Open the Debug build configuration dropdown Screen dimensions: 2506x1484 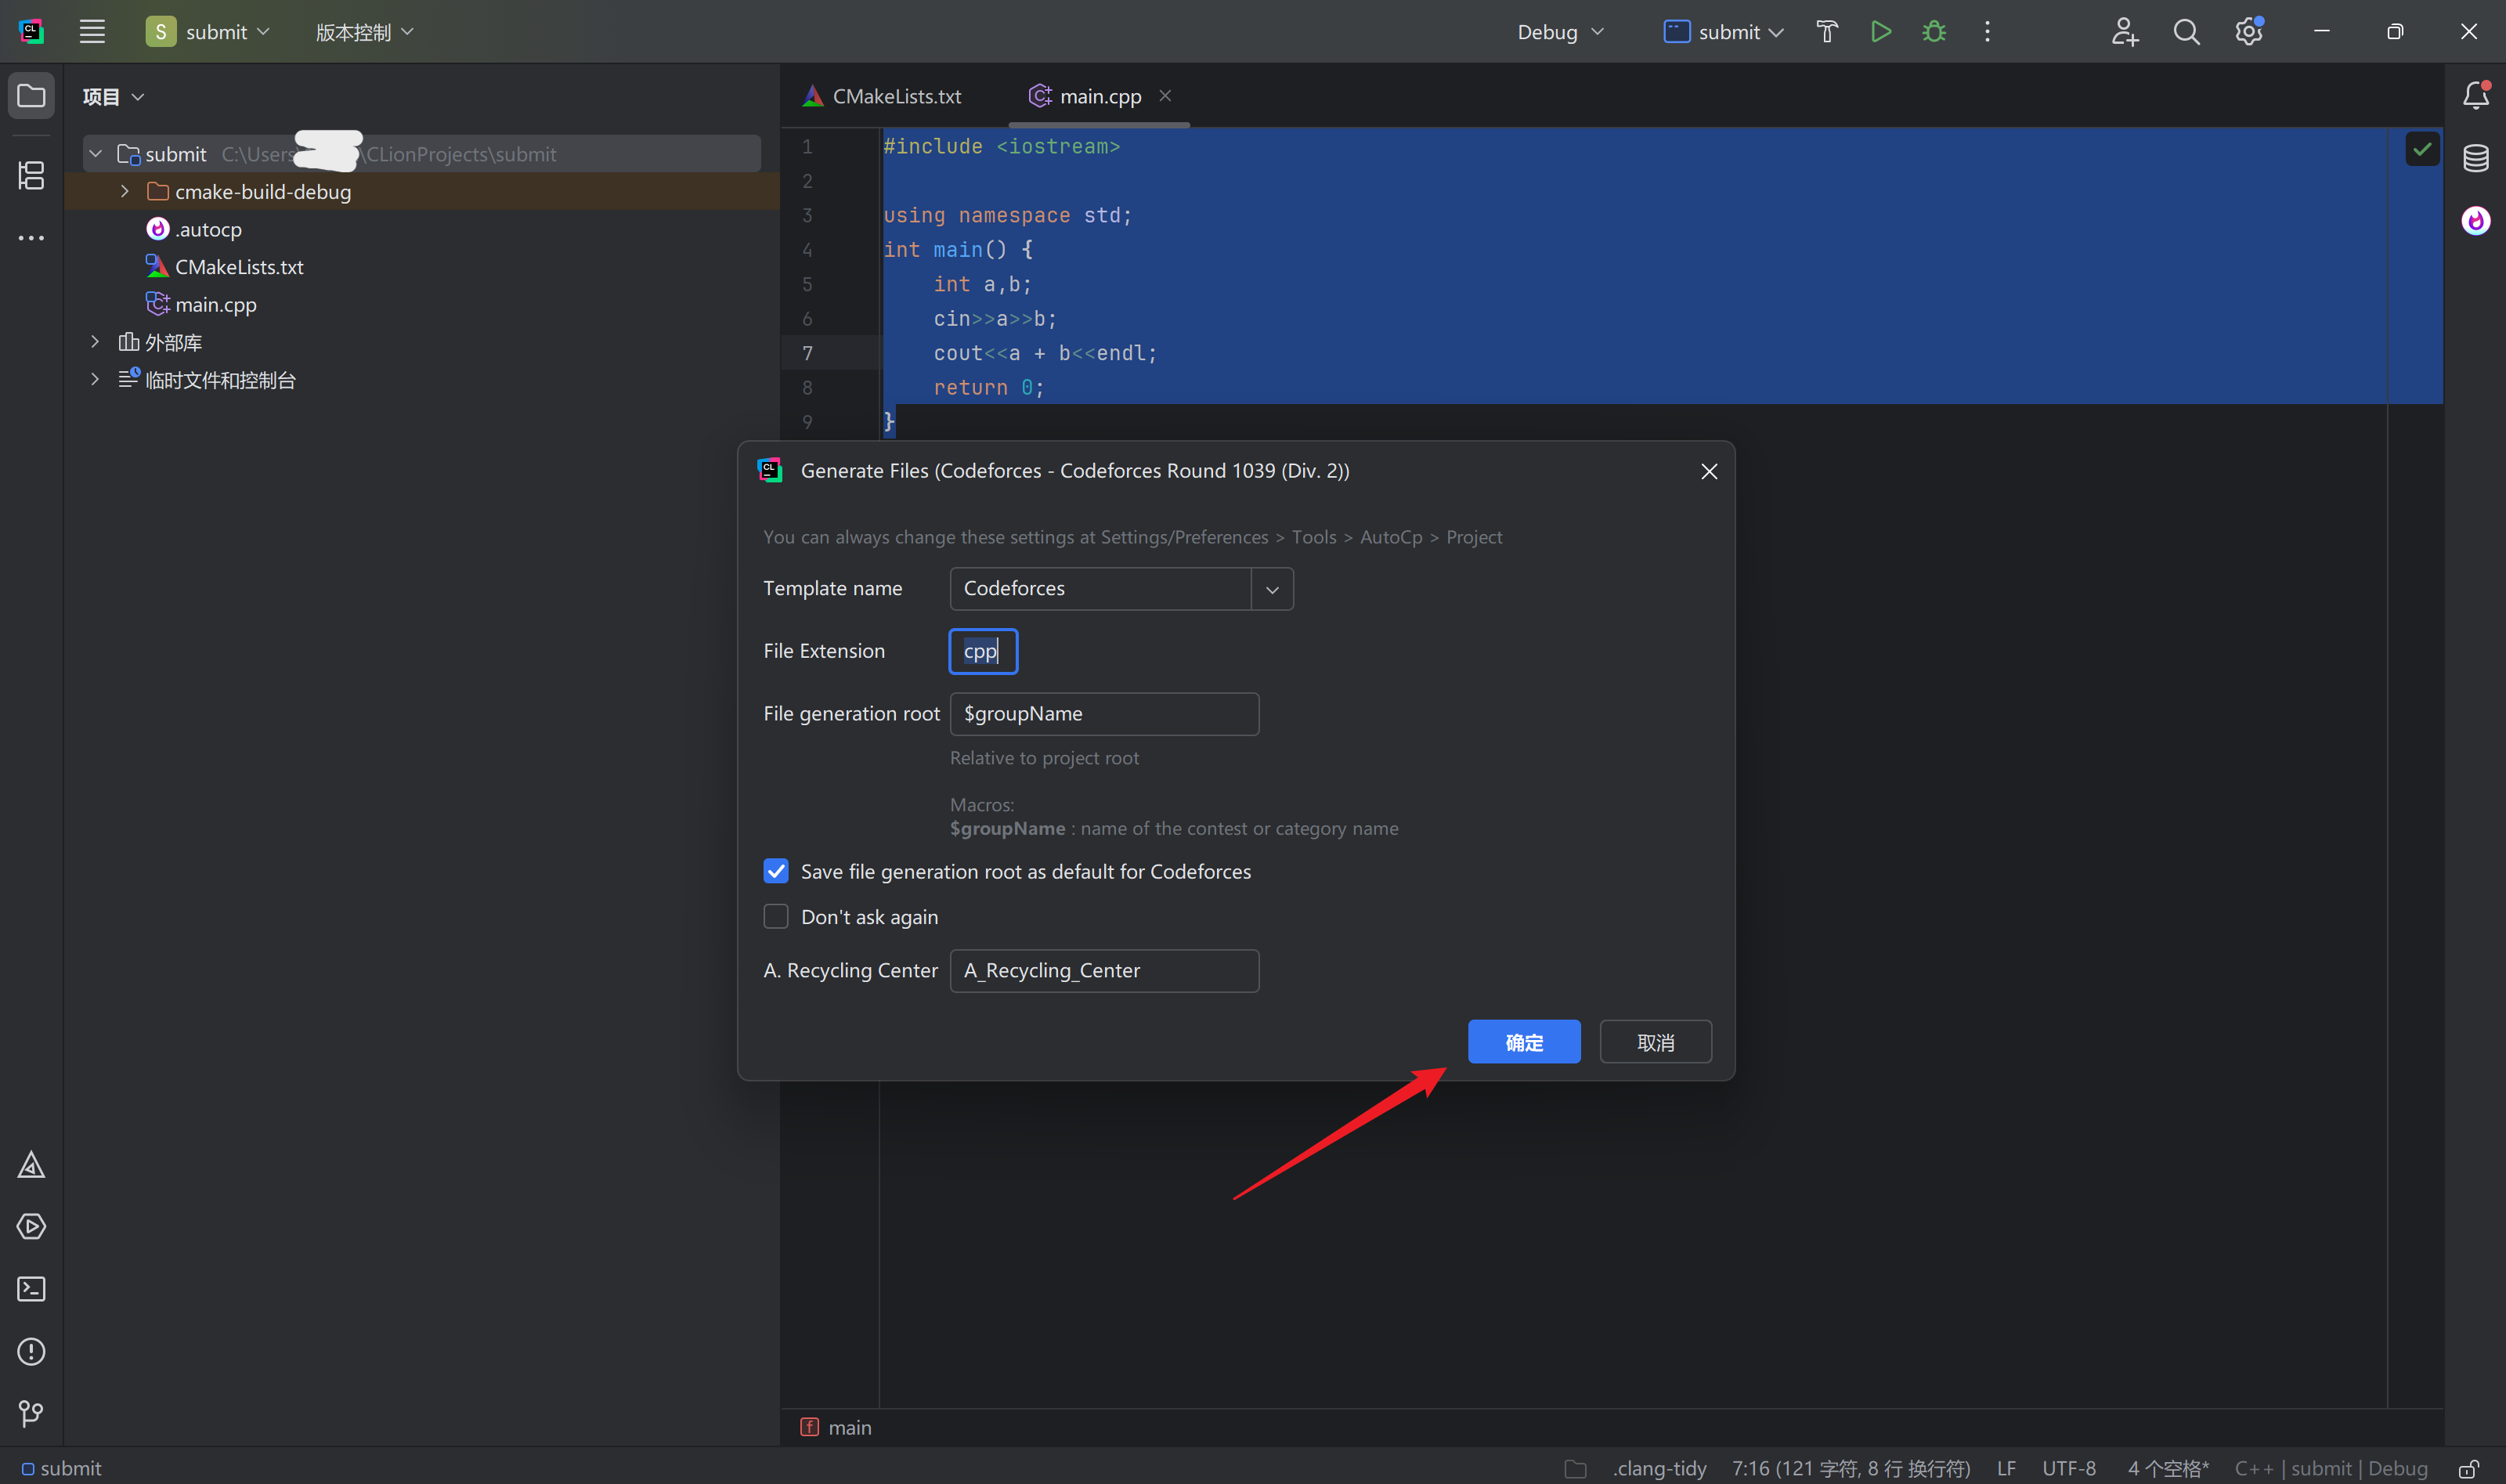[x=1560, y=32]
